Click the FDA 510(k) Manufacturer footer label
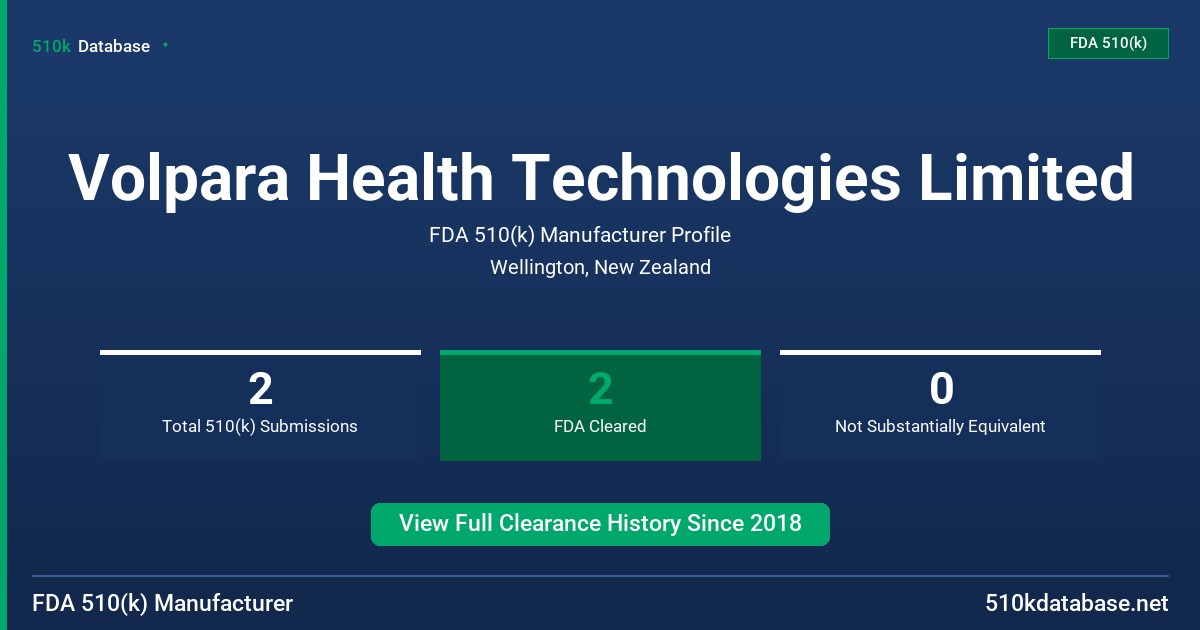The height and width of the screenshot is (630, 1200). [163, 604]
